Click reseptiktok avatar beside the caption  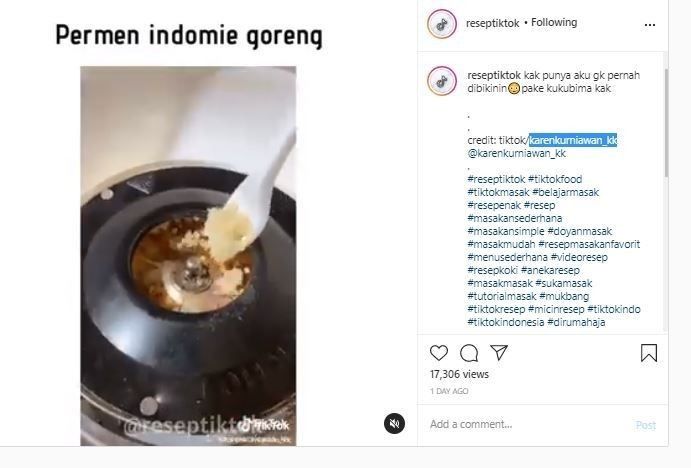pyautogui.click(x=442, y=81)
